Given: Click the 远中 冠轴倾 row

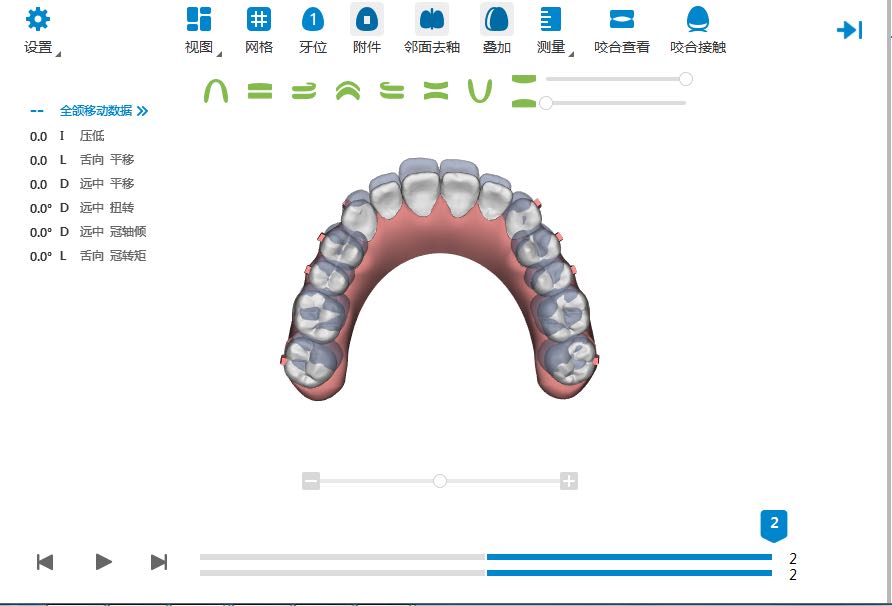Looking at the screenshot, I should [x=88, y=232].
